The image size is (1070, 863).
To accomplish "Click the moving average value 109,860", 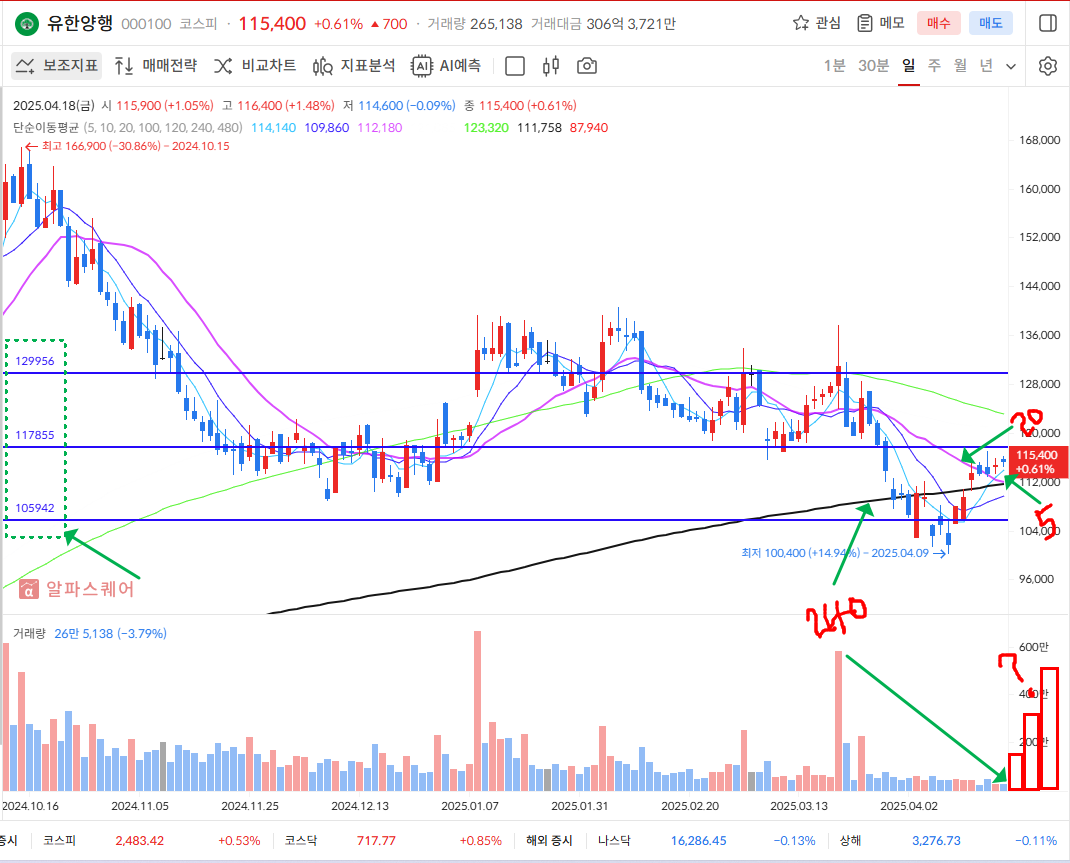I will pos(327,128).
